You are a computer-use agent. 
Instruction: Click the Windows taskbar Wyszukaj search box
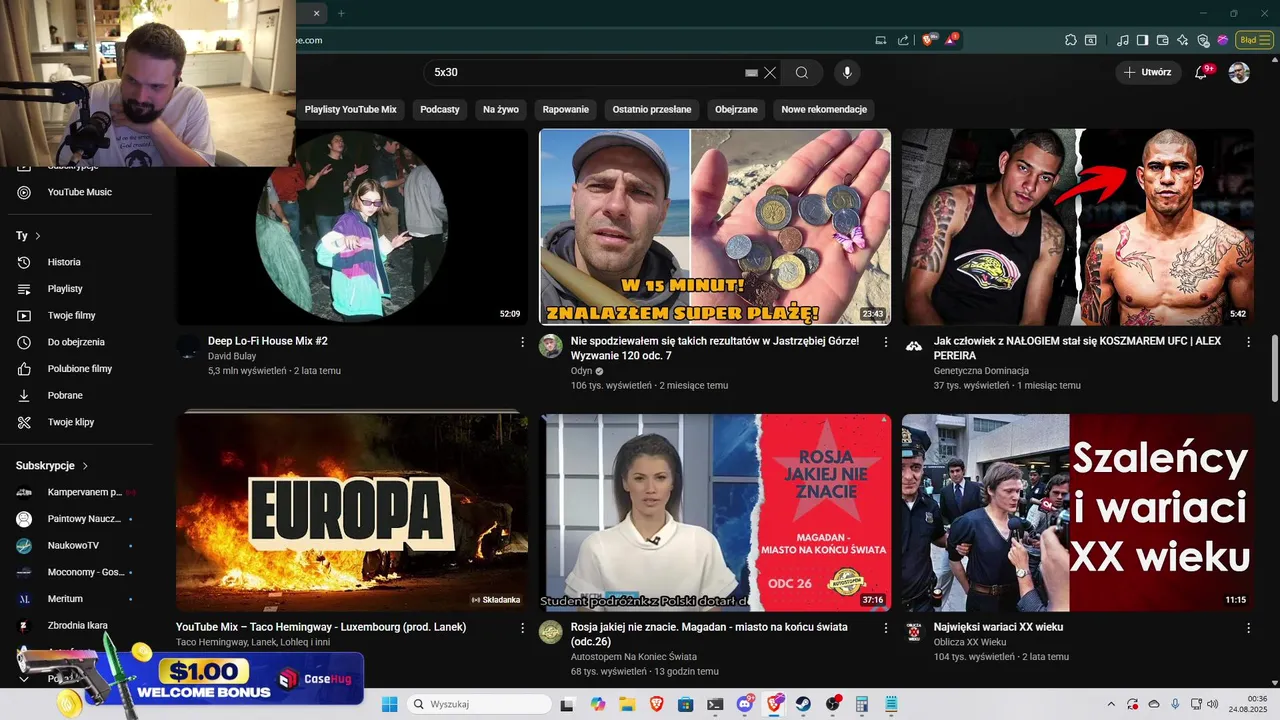[479, 704]
